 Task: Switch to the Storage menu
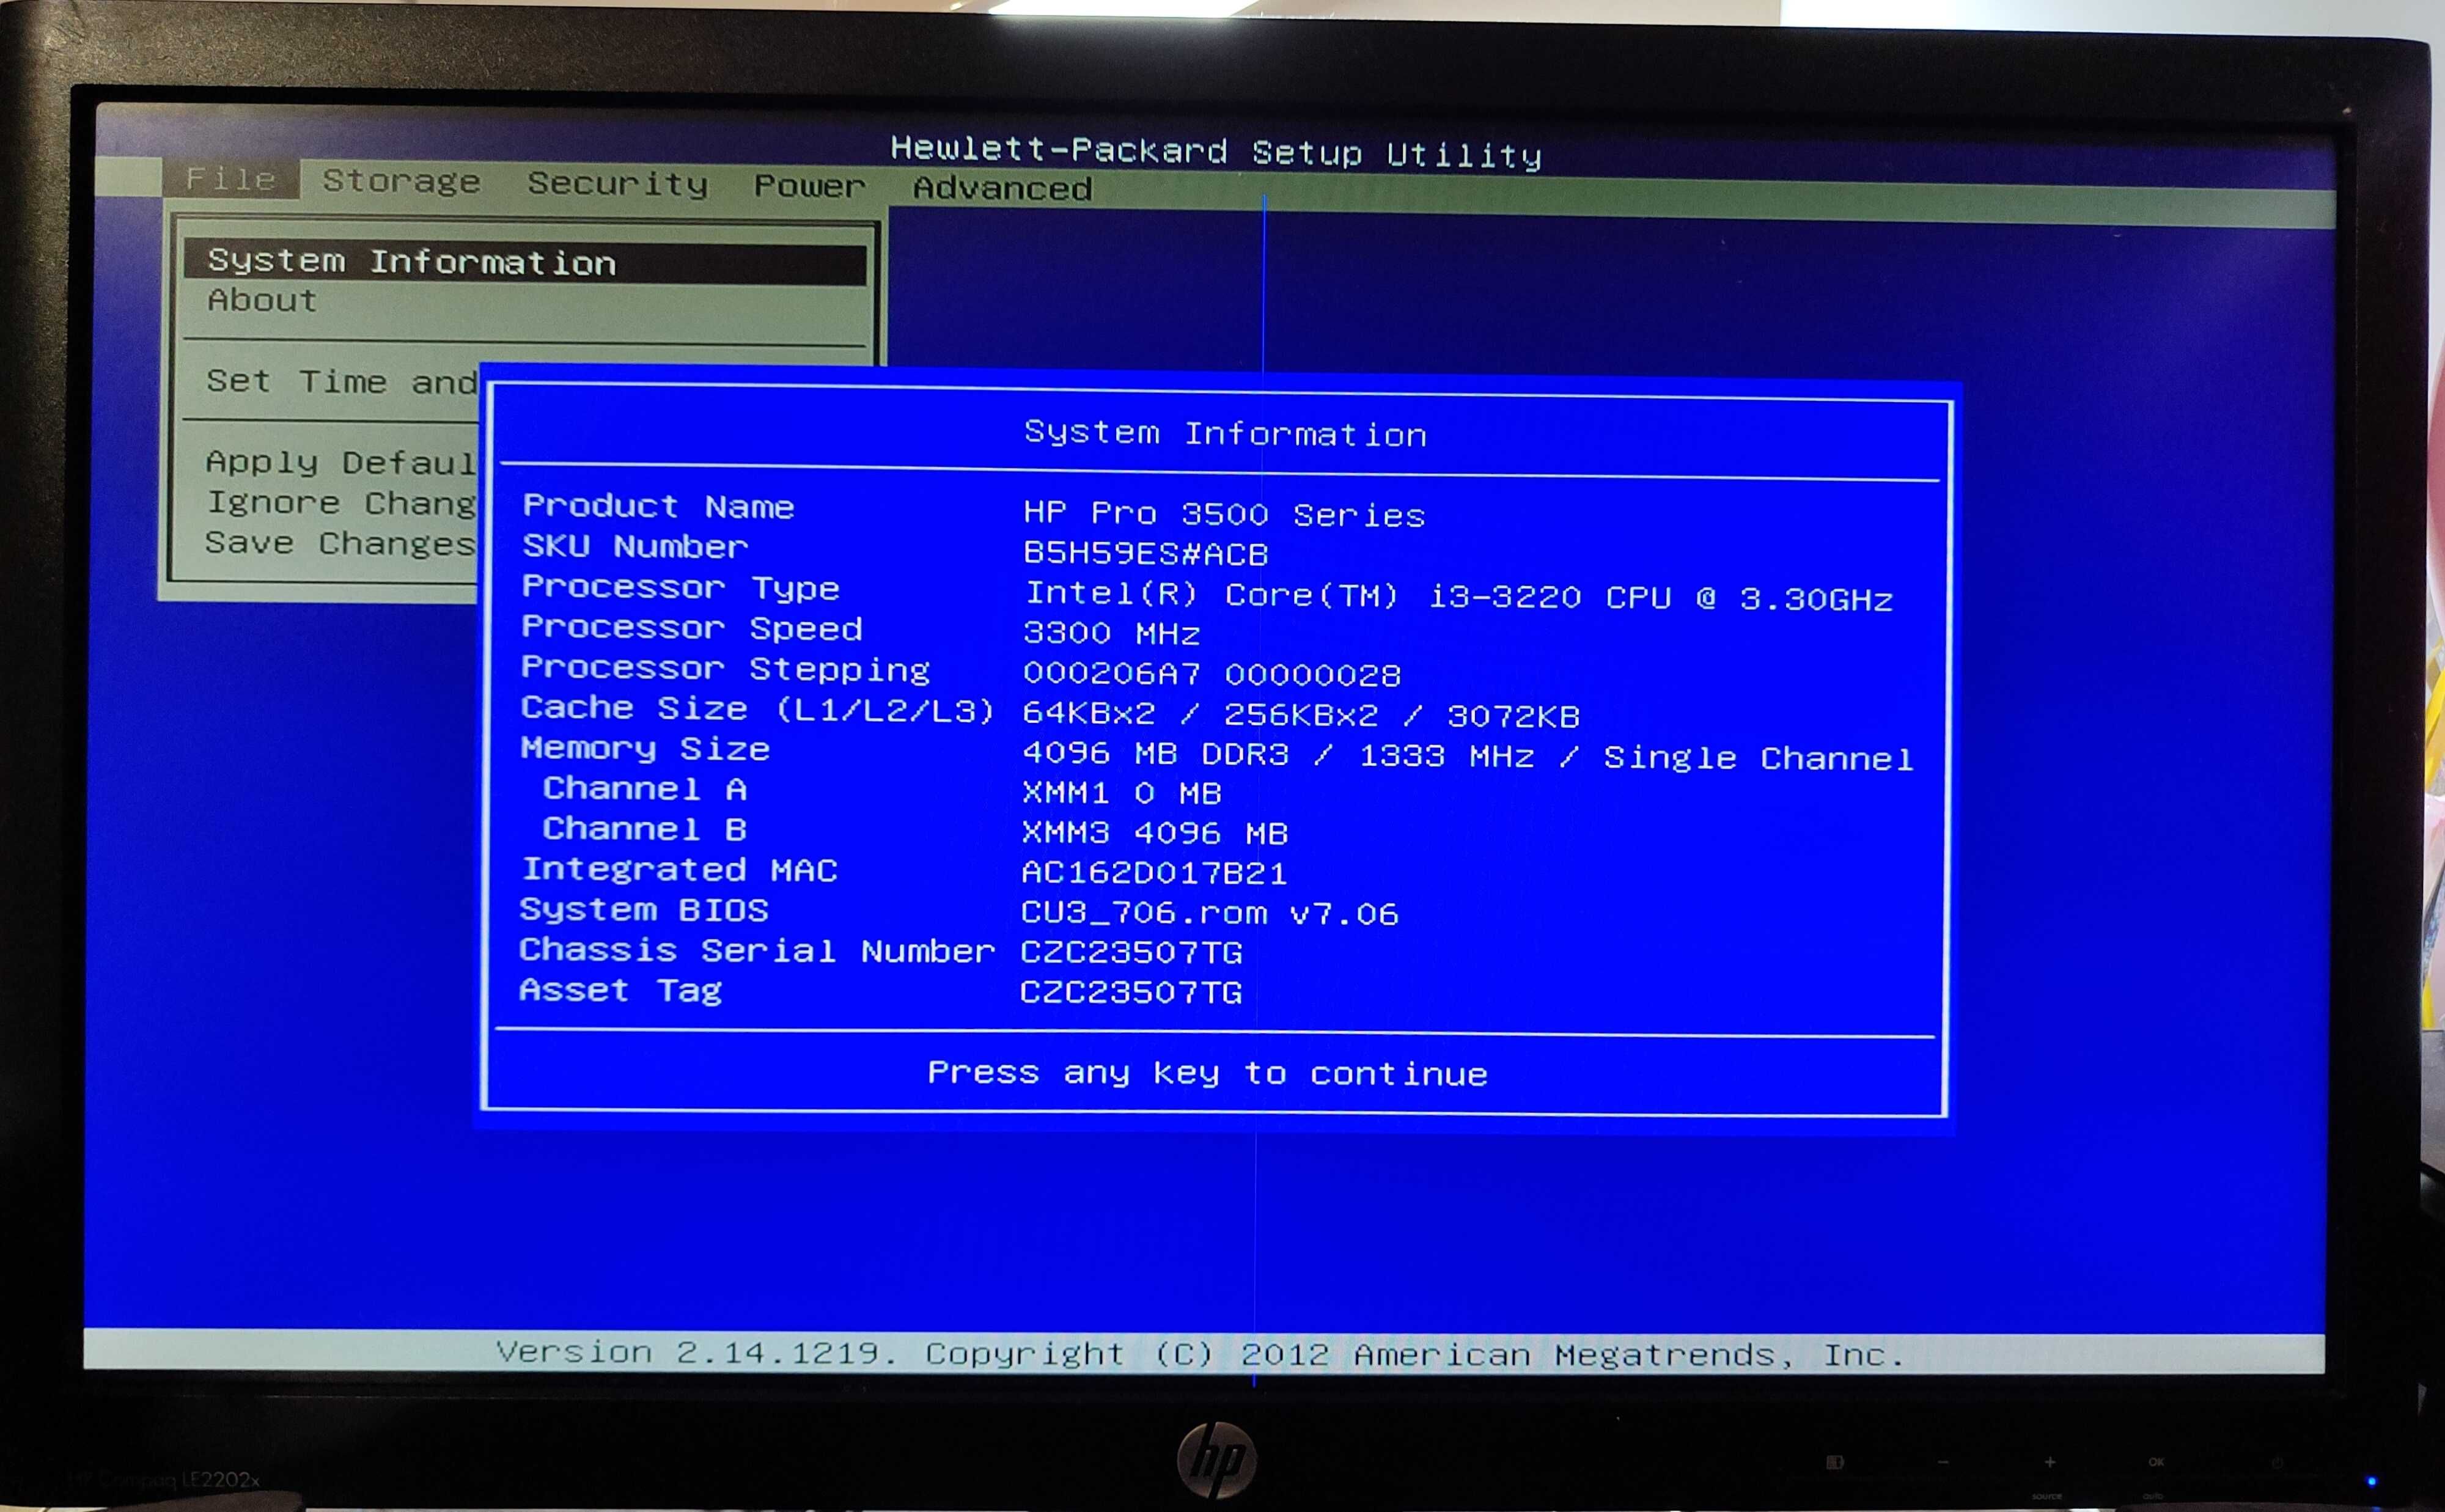click(401, 181)
